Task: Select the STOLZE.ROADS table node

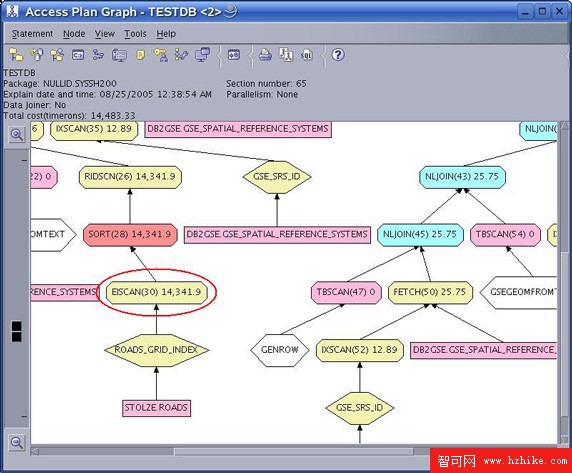Action: pyautogui.click(x=156, y=408)
